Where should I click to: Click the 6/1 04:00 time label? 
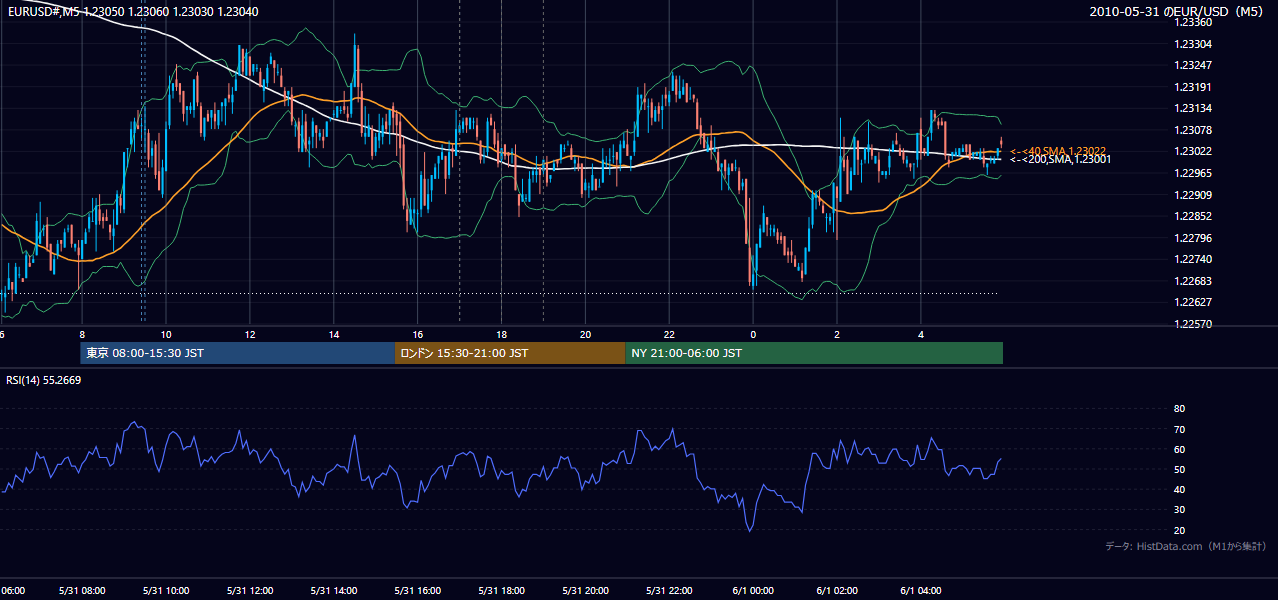click(x=921, y=591)
